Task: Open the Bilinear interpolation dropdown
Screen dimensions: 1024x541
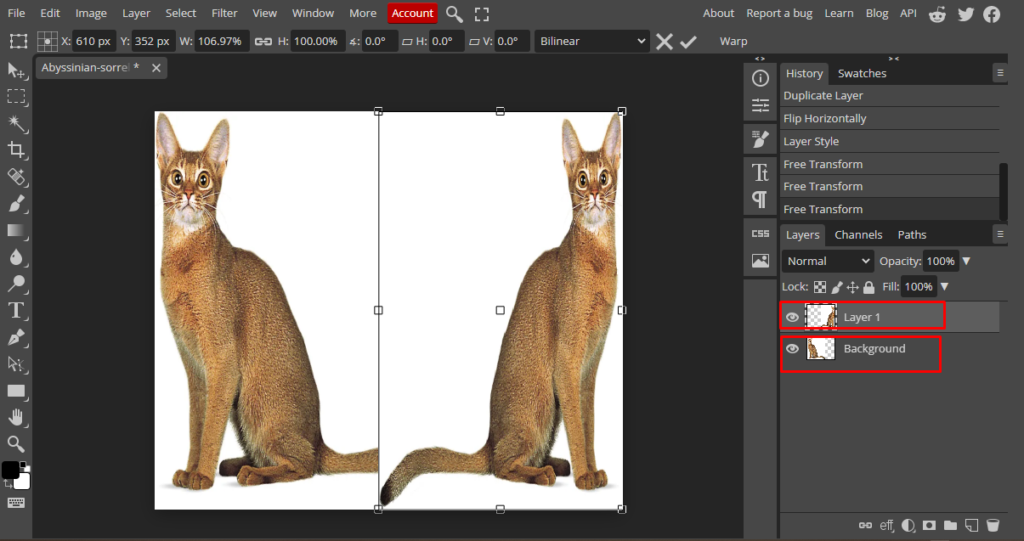Action: (592, 41)
